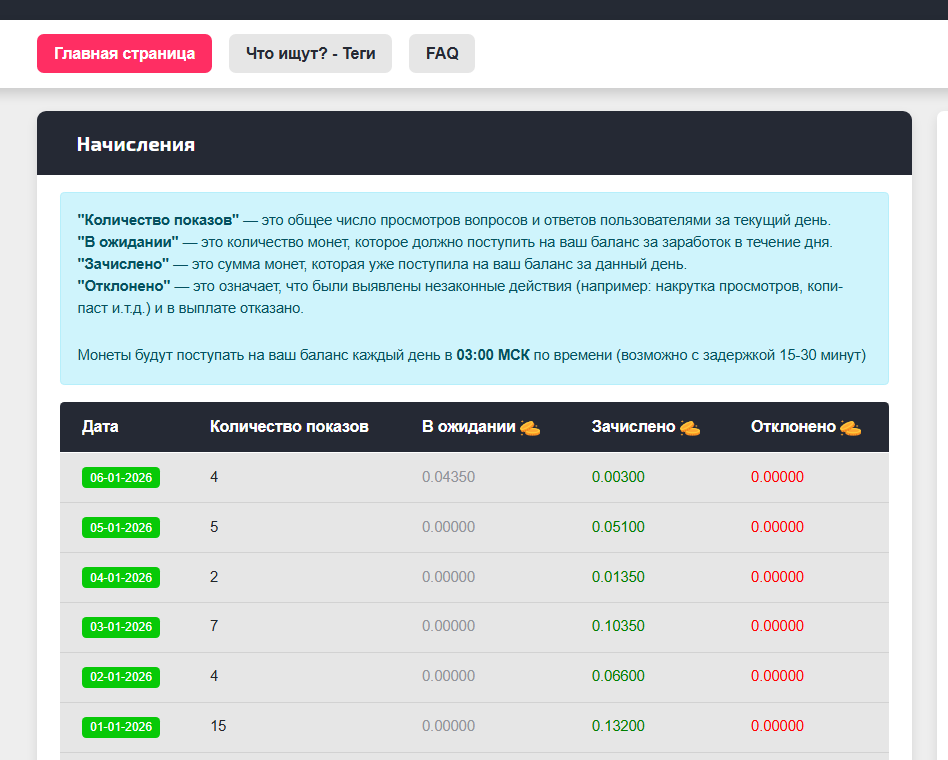Viewport: 948px width, 760px height.
Task: Click coin icon next to Зачислено header
Action: pos(690,427)
